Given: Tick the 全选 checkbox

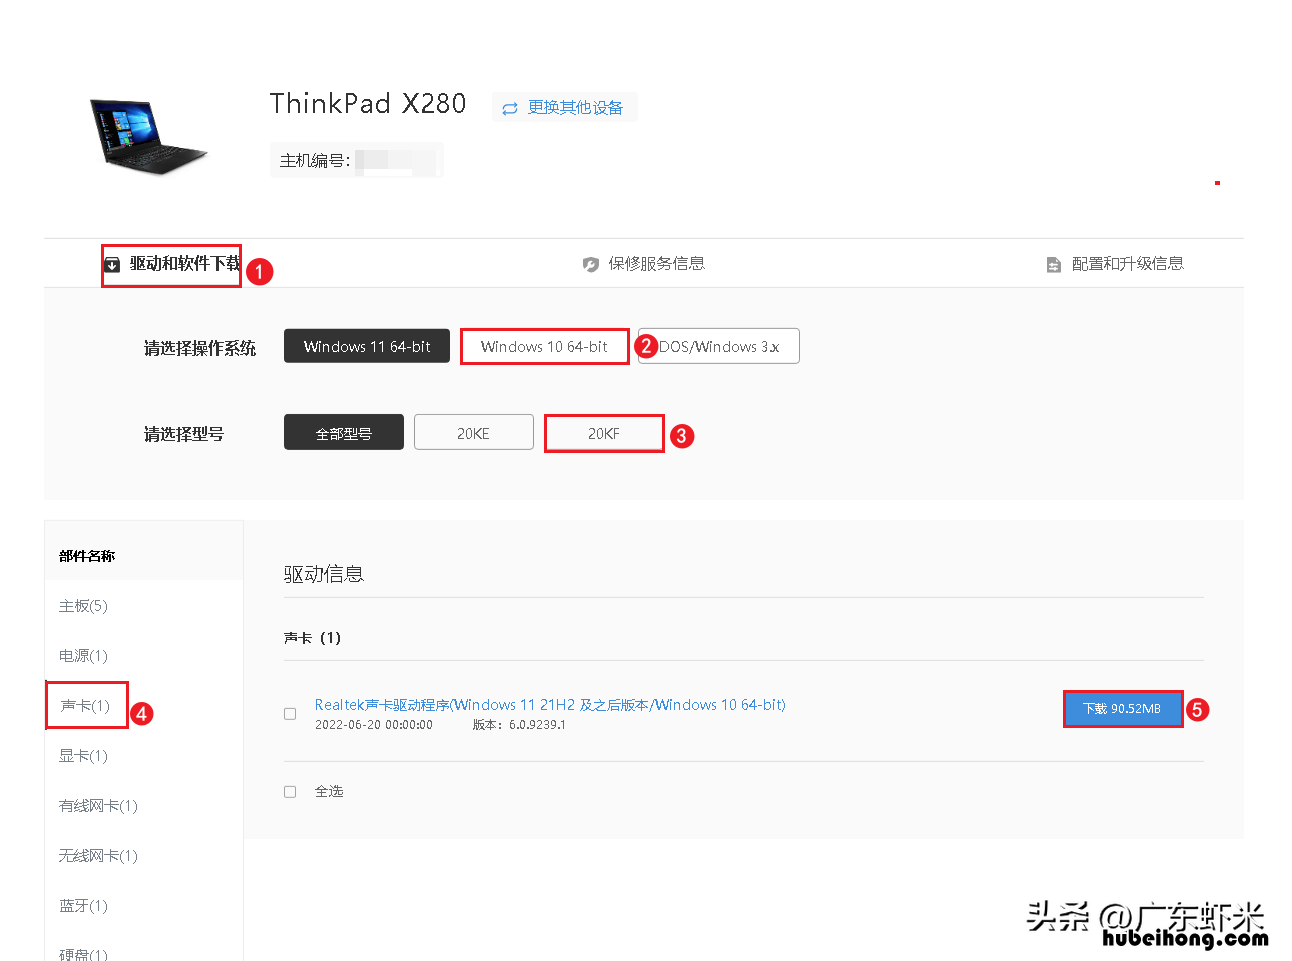Looking at the screenshot, I should (290, 792).
